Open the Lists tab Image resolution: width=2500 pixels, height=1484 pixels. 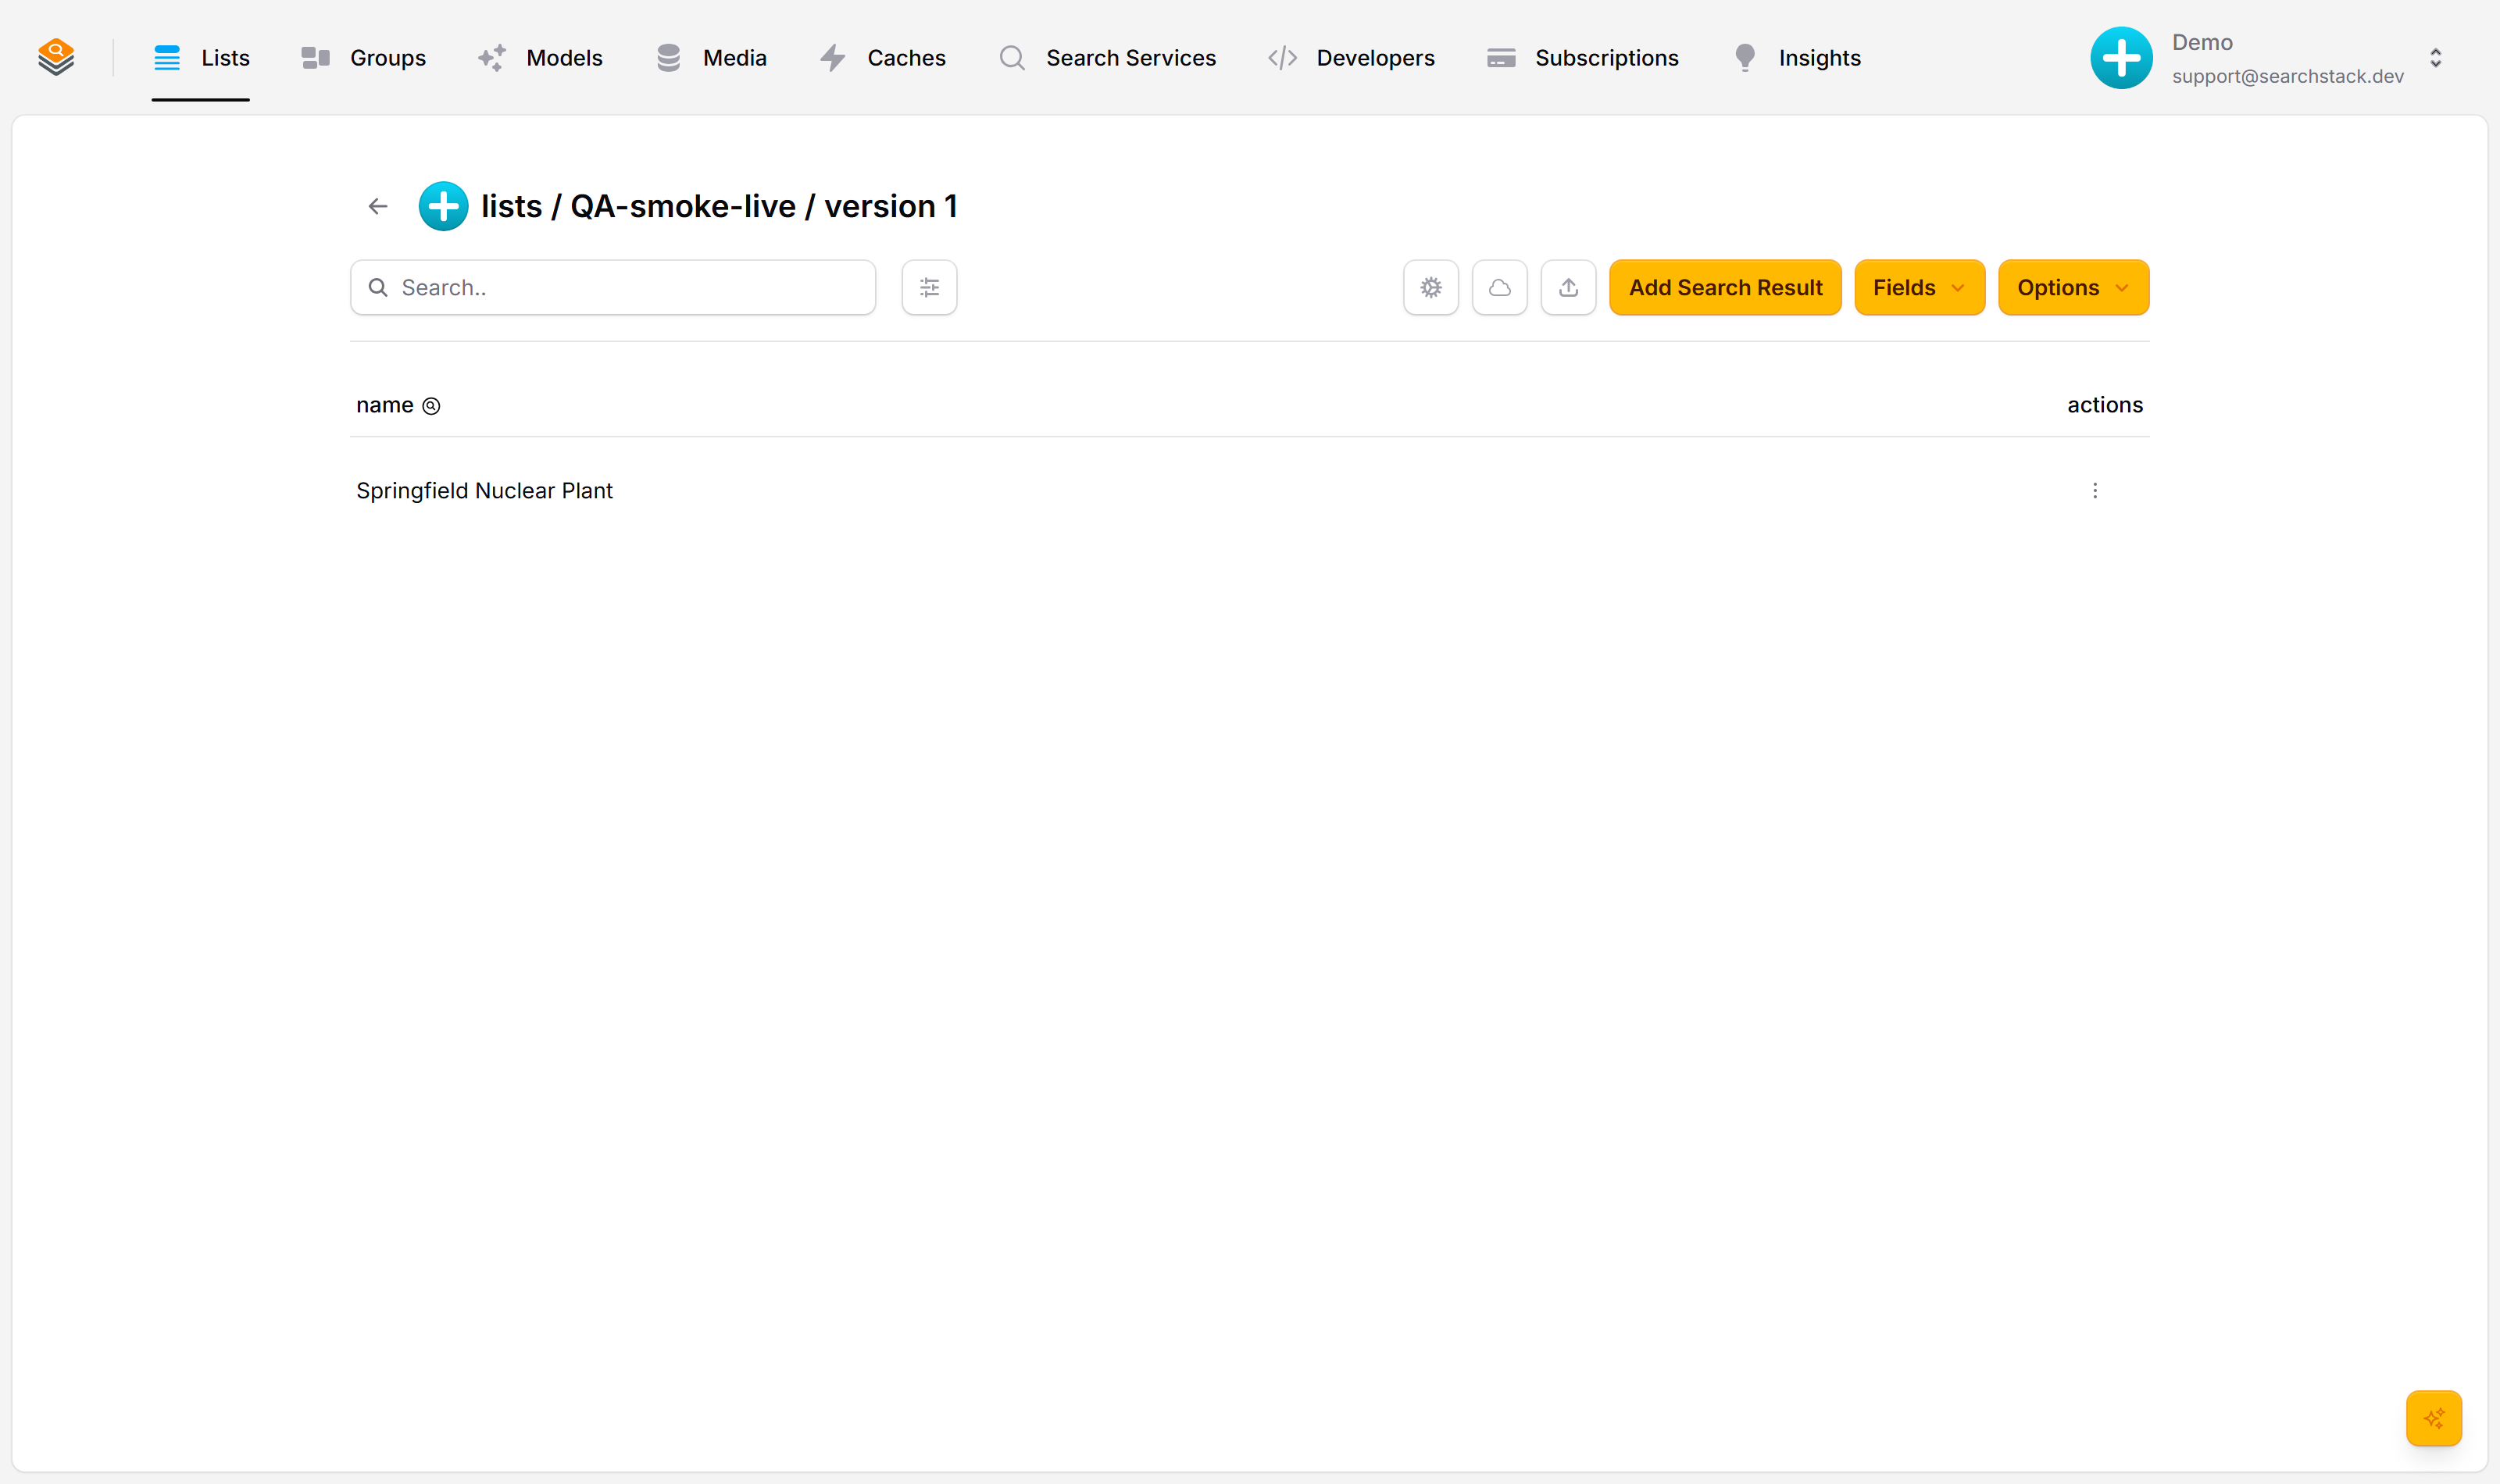coord(201,58)
